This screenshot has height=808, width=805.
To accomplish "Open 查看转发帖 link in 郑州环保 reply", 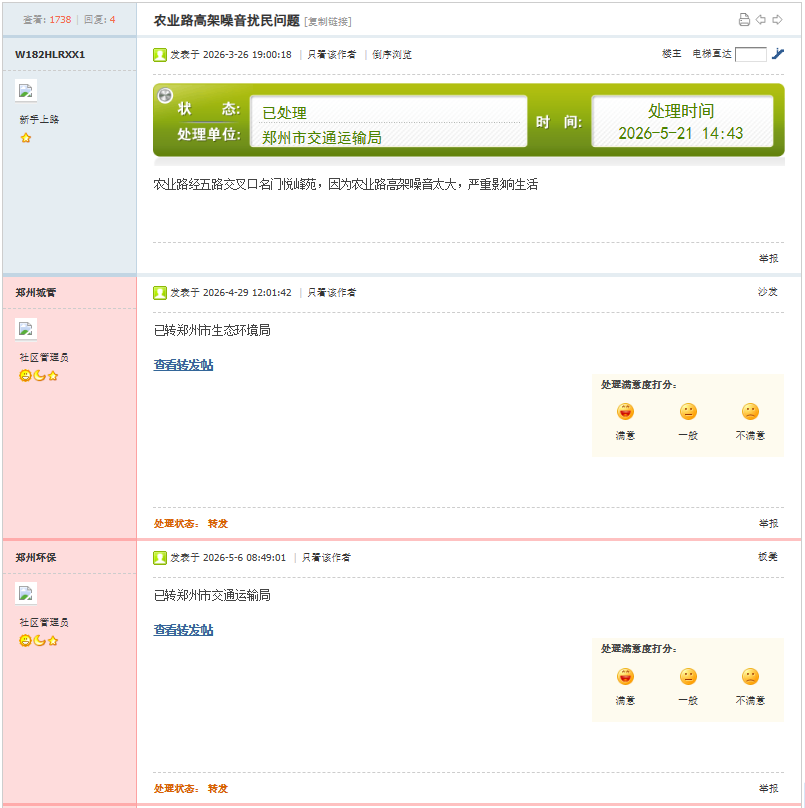I will [183, 630].
